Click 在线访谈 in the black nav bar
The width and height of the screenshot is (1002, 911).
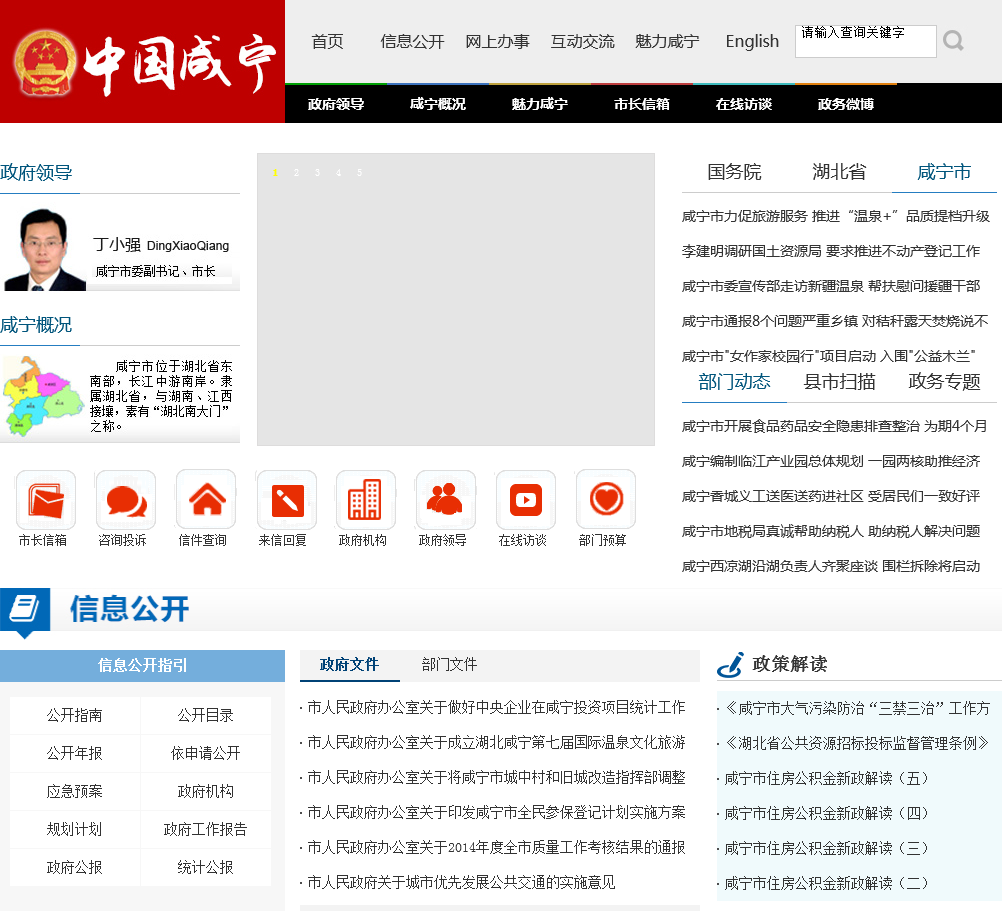pyautogui.click(x=744, y=104)
